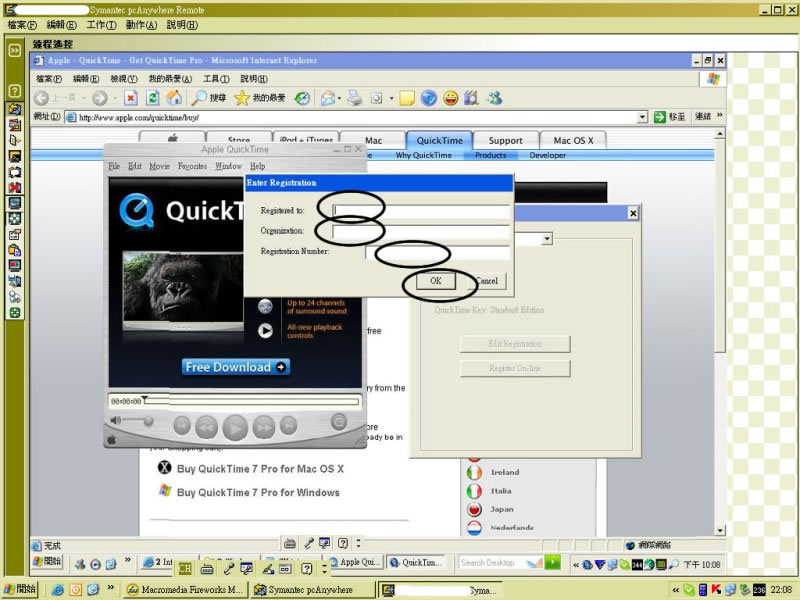This screenshot has height=600, width=800.
Task: Click the Registration Number input field
Action: point(437,251)
